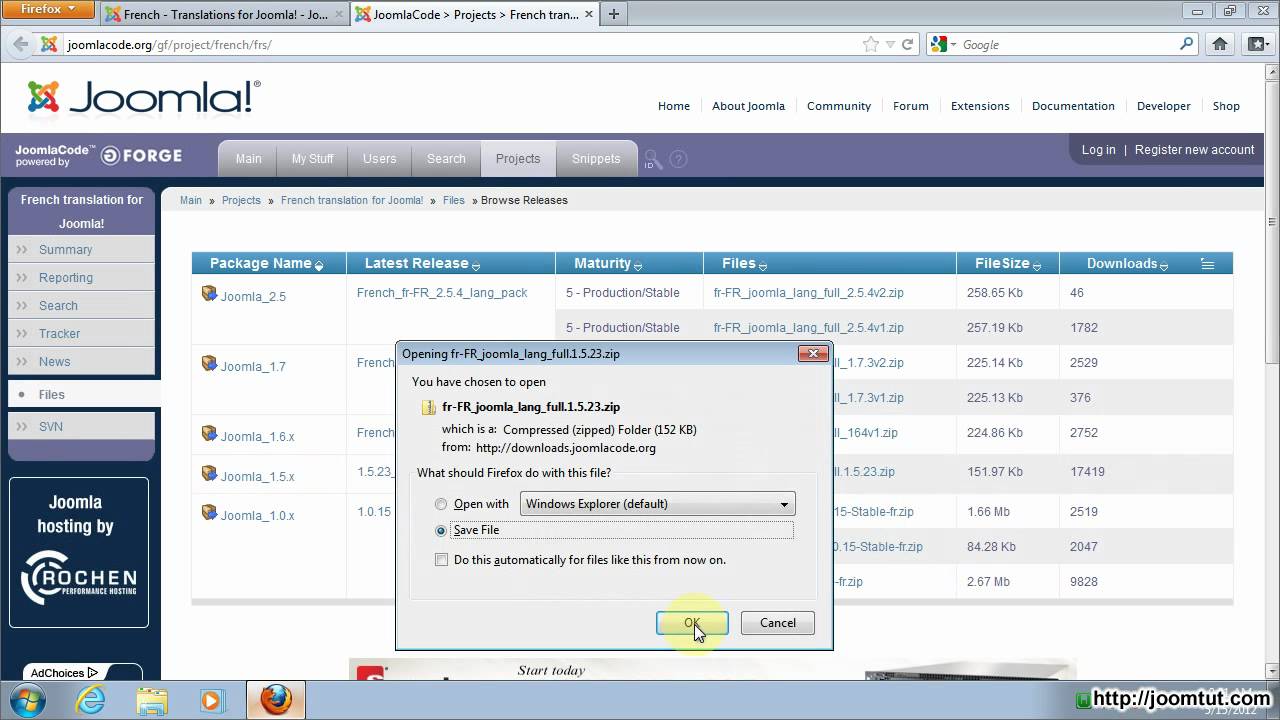
Task: Check 'Do this automatically for files like this'
Action: point(441,560)
